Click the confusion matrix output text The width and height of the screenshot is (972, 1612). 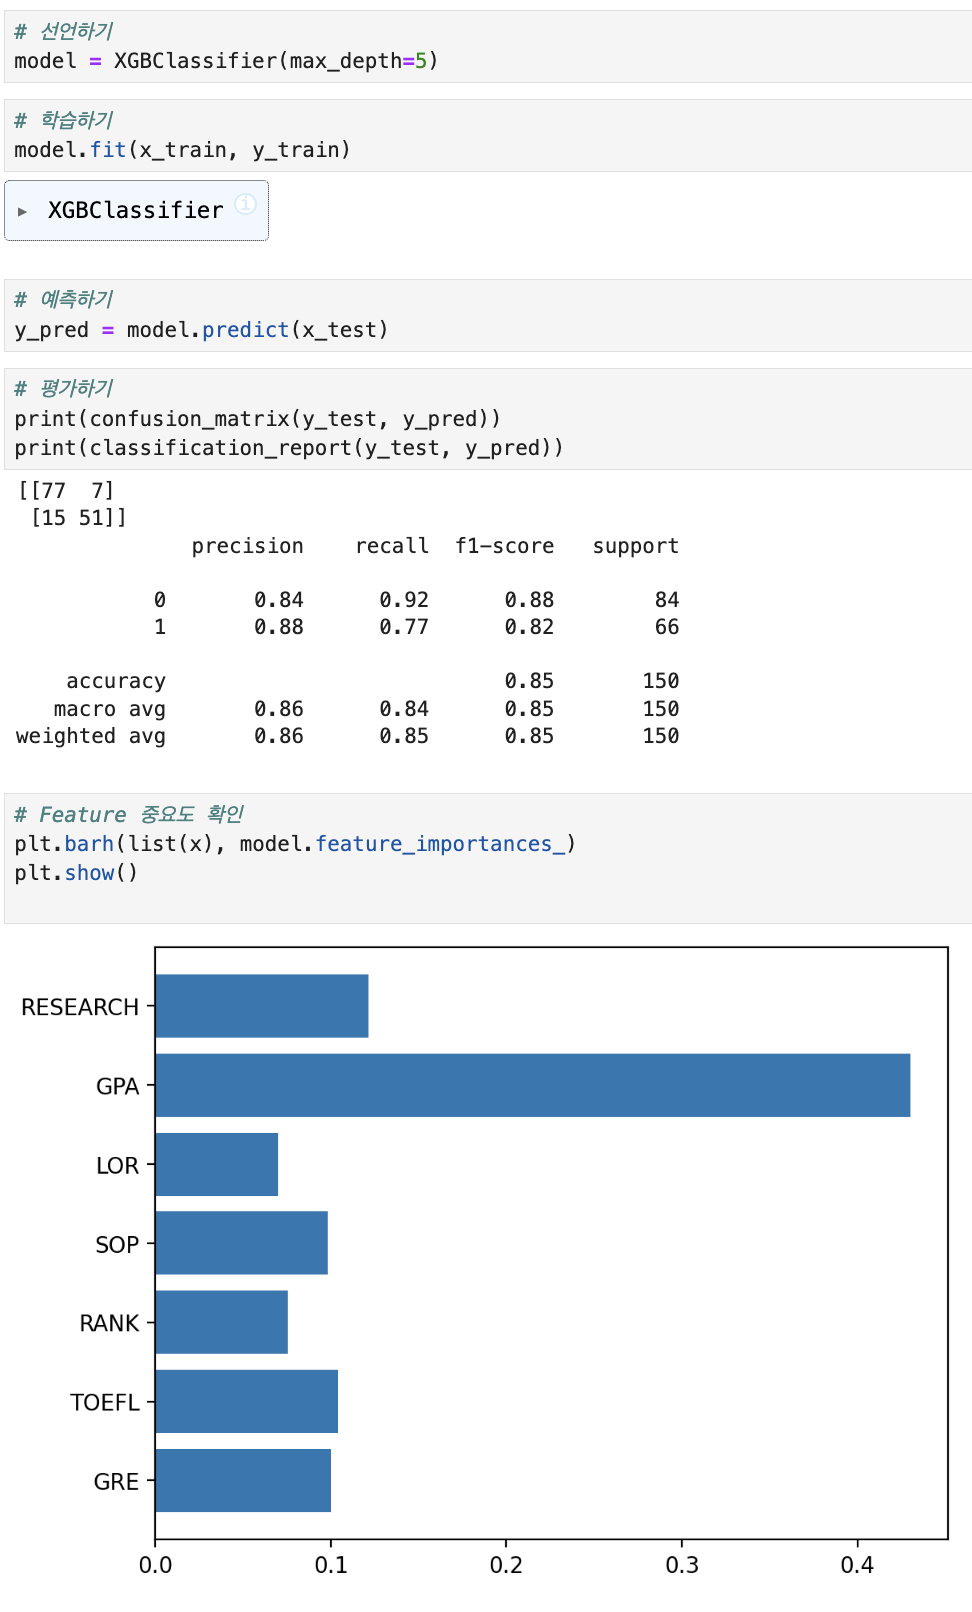coord(72,504)
